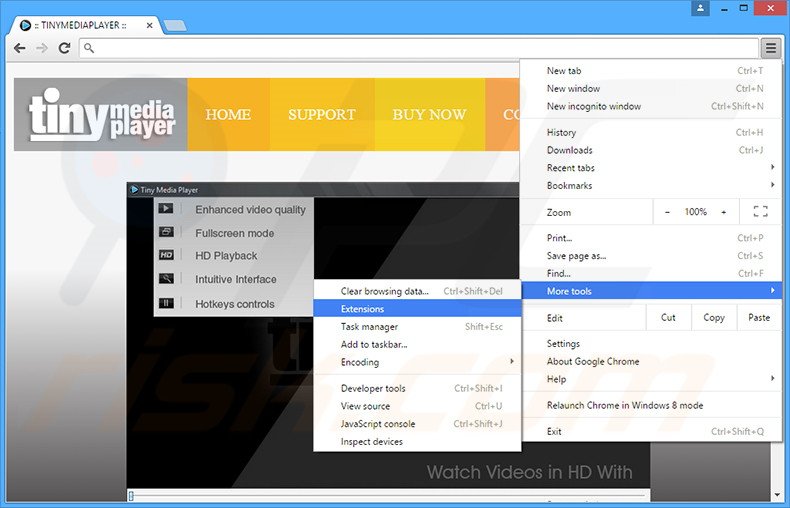Increase zoom with the plus button
The image size is (790, 508).
(723, 212)
